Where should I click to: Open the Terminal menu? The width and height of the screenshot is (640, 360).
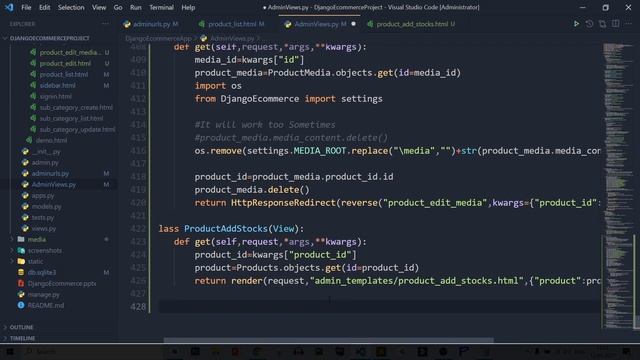(161, 7)
